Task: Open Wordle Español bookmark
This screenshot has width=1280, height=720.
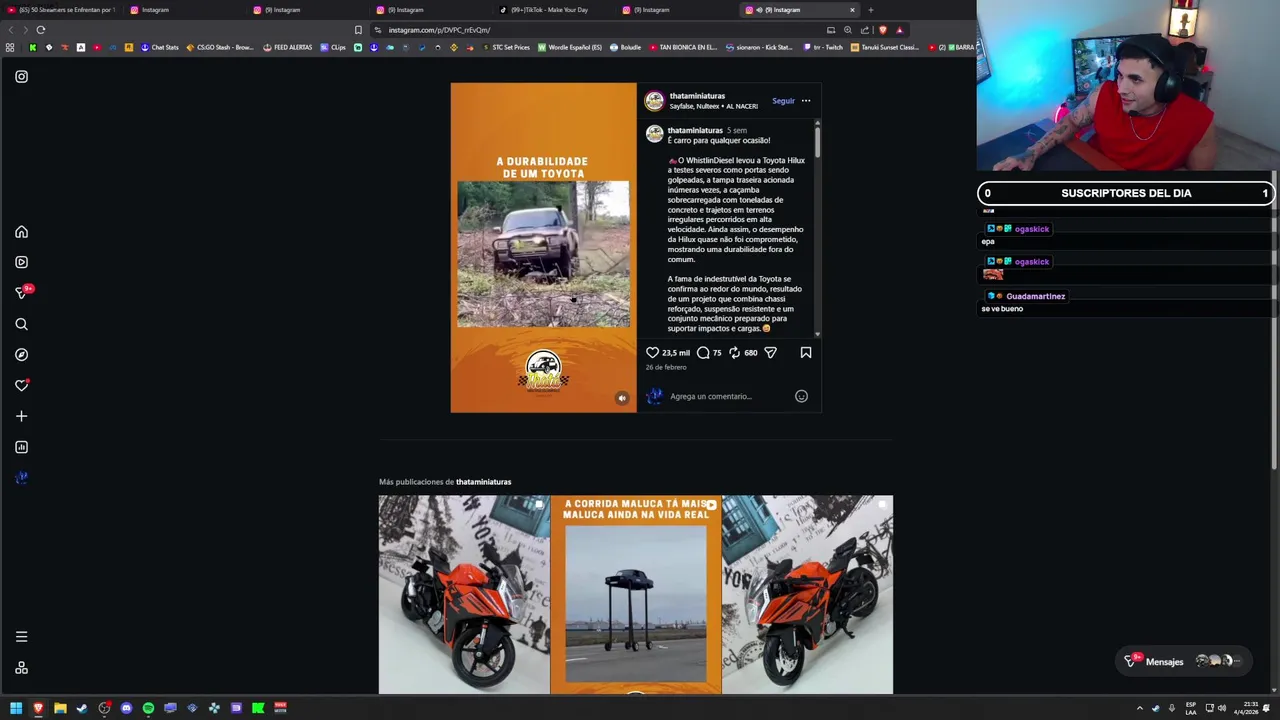Action: click(x=570, y=47)
